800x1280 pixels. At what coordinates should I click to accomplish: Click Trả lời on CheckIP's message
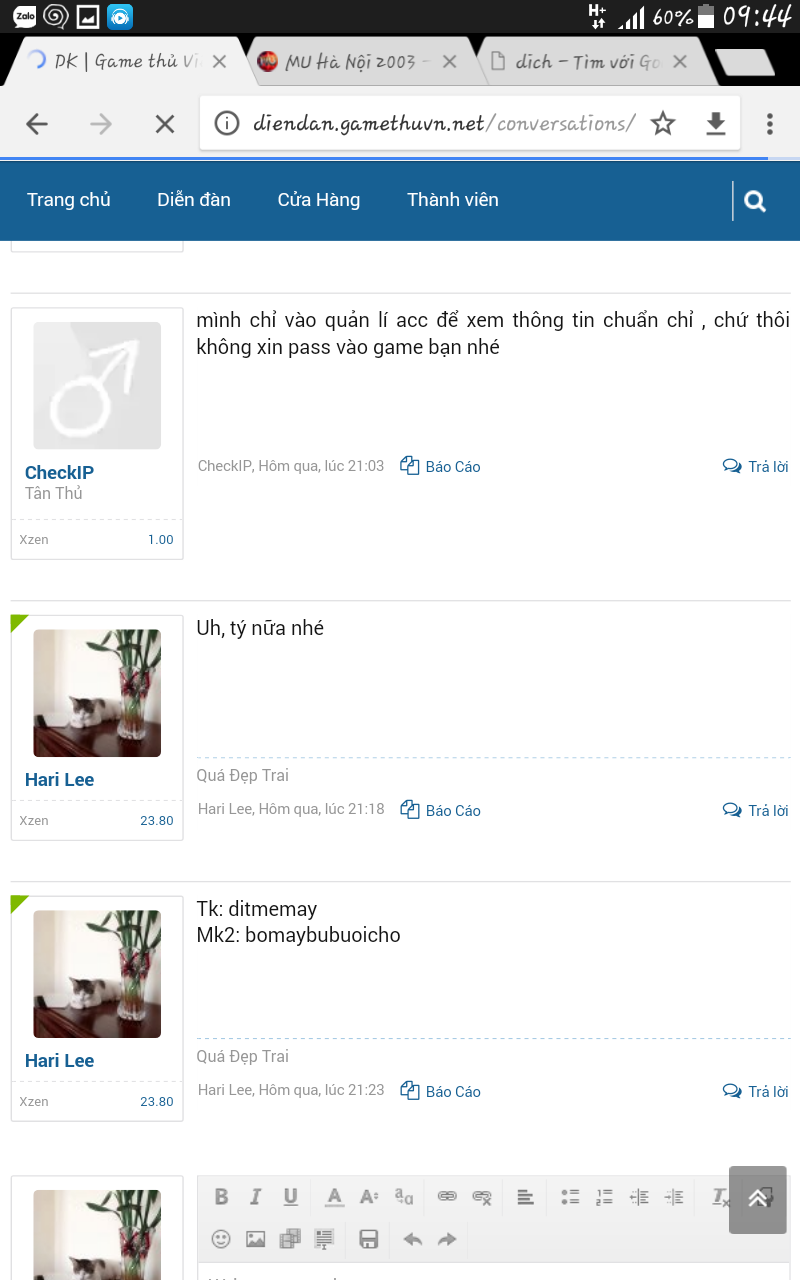click(756, 467)
